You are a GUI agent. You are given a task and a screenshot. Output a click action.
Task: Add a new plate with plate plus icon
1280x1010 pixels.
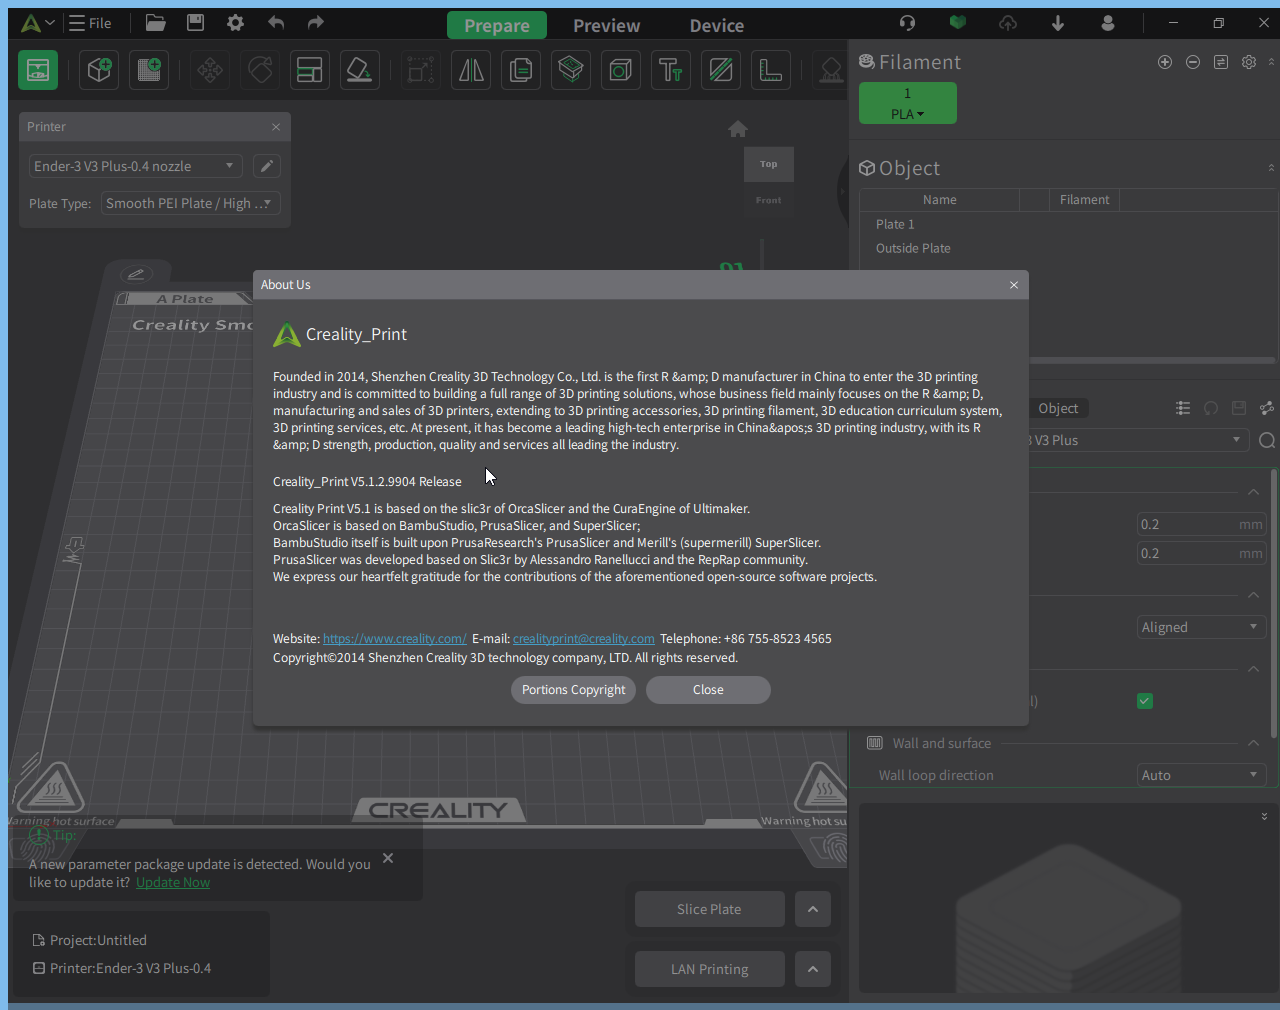(x=149, y=70)
